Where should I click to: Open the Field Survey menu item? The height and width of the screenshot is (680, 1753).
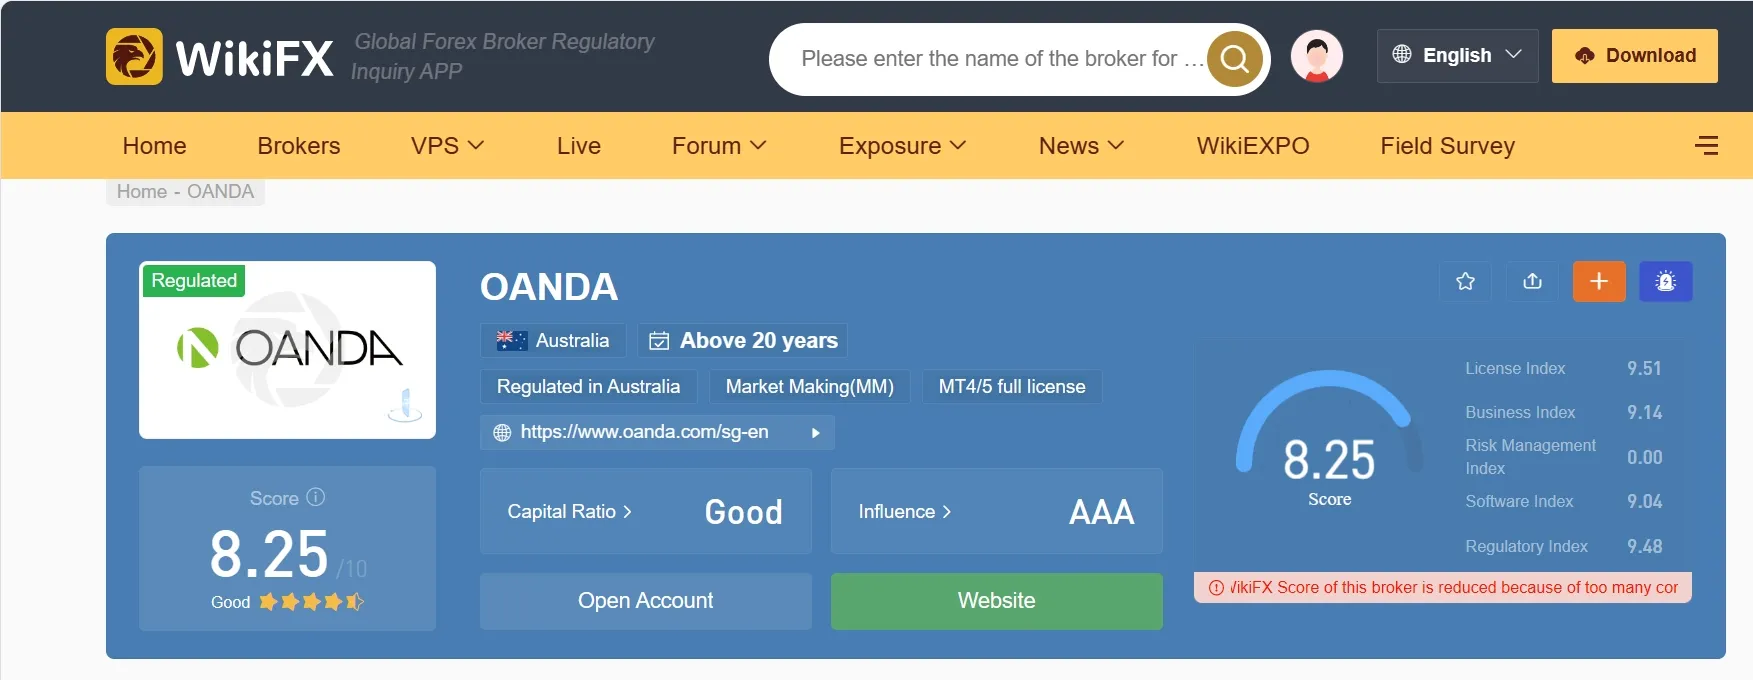1447,146
